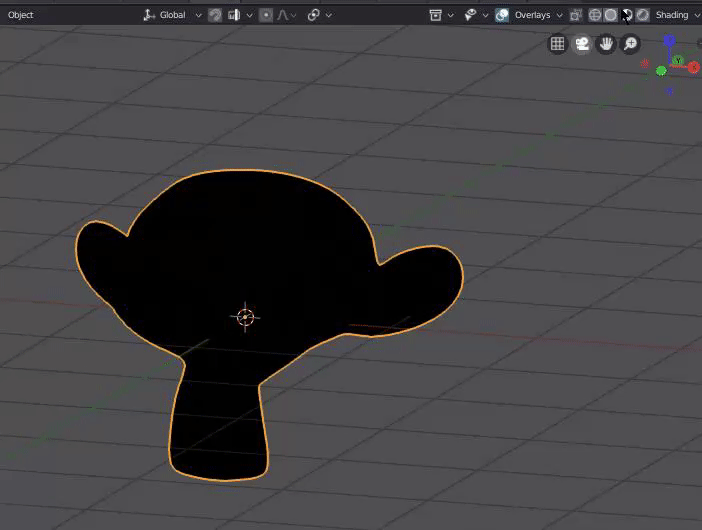Open the Global transform orientation dropdown
702x530 pixels.
point(172,15)
